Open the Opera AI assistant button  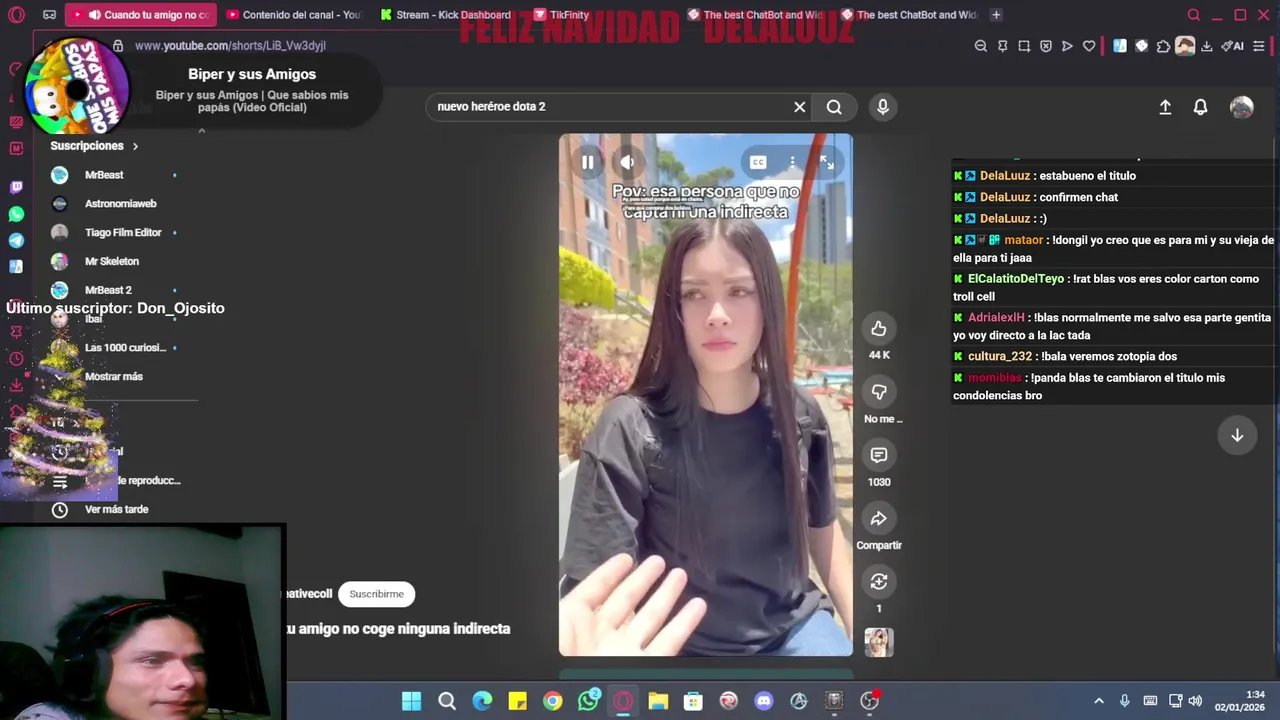(1233, 46)
